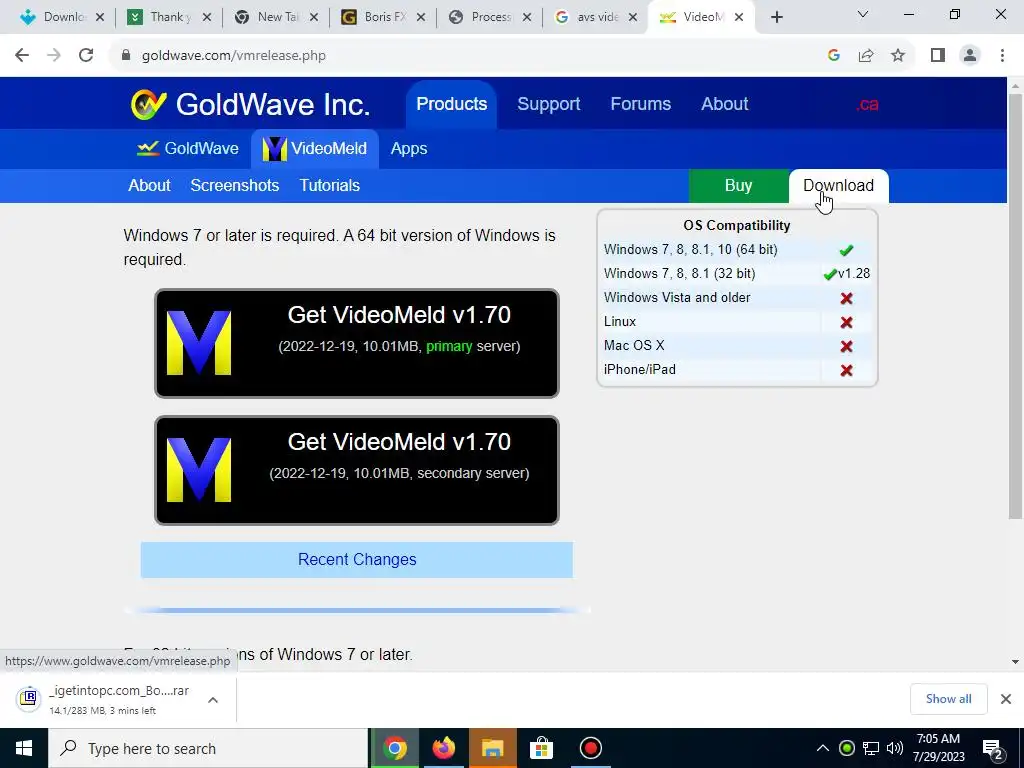
Task: Click the red record icon in taskbar
Action: coord(590,748)
